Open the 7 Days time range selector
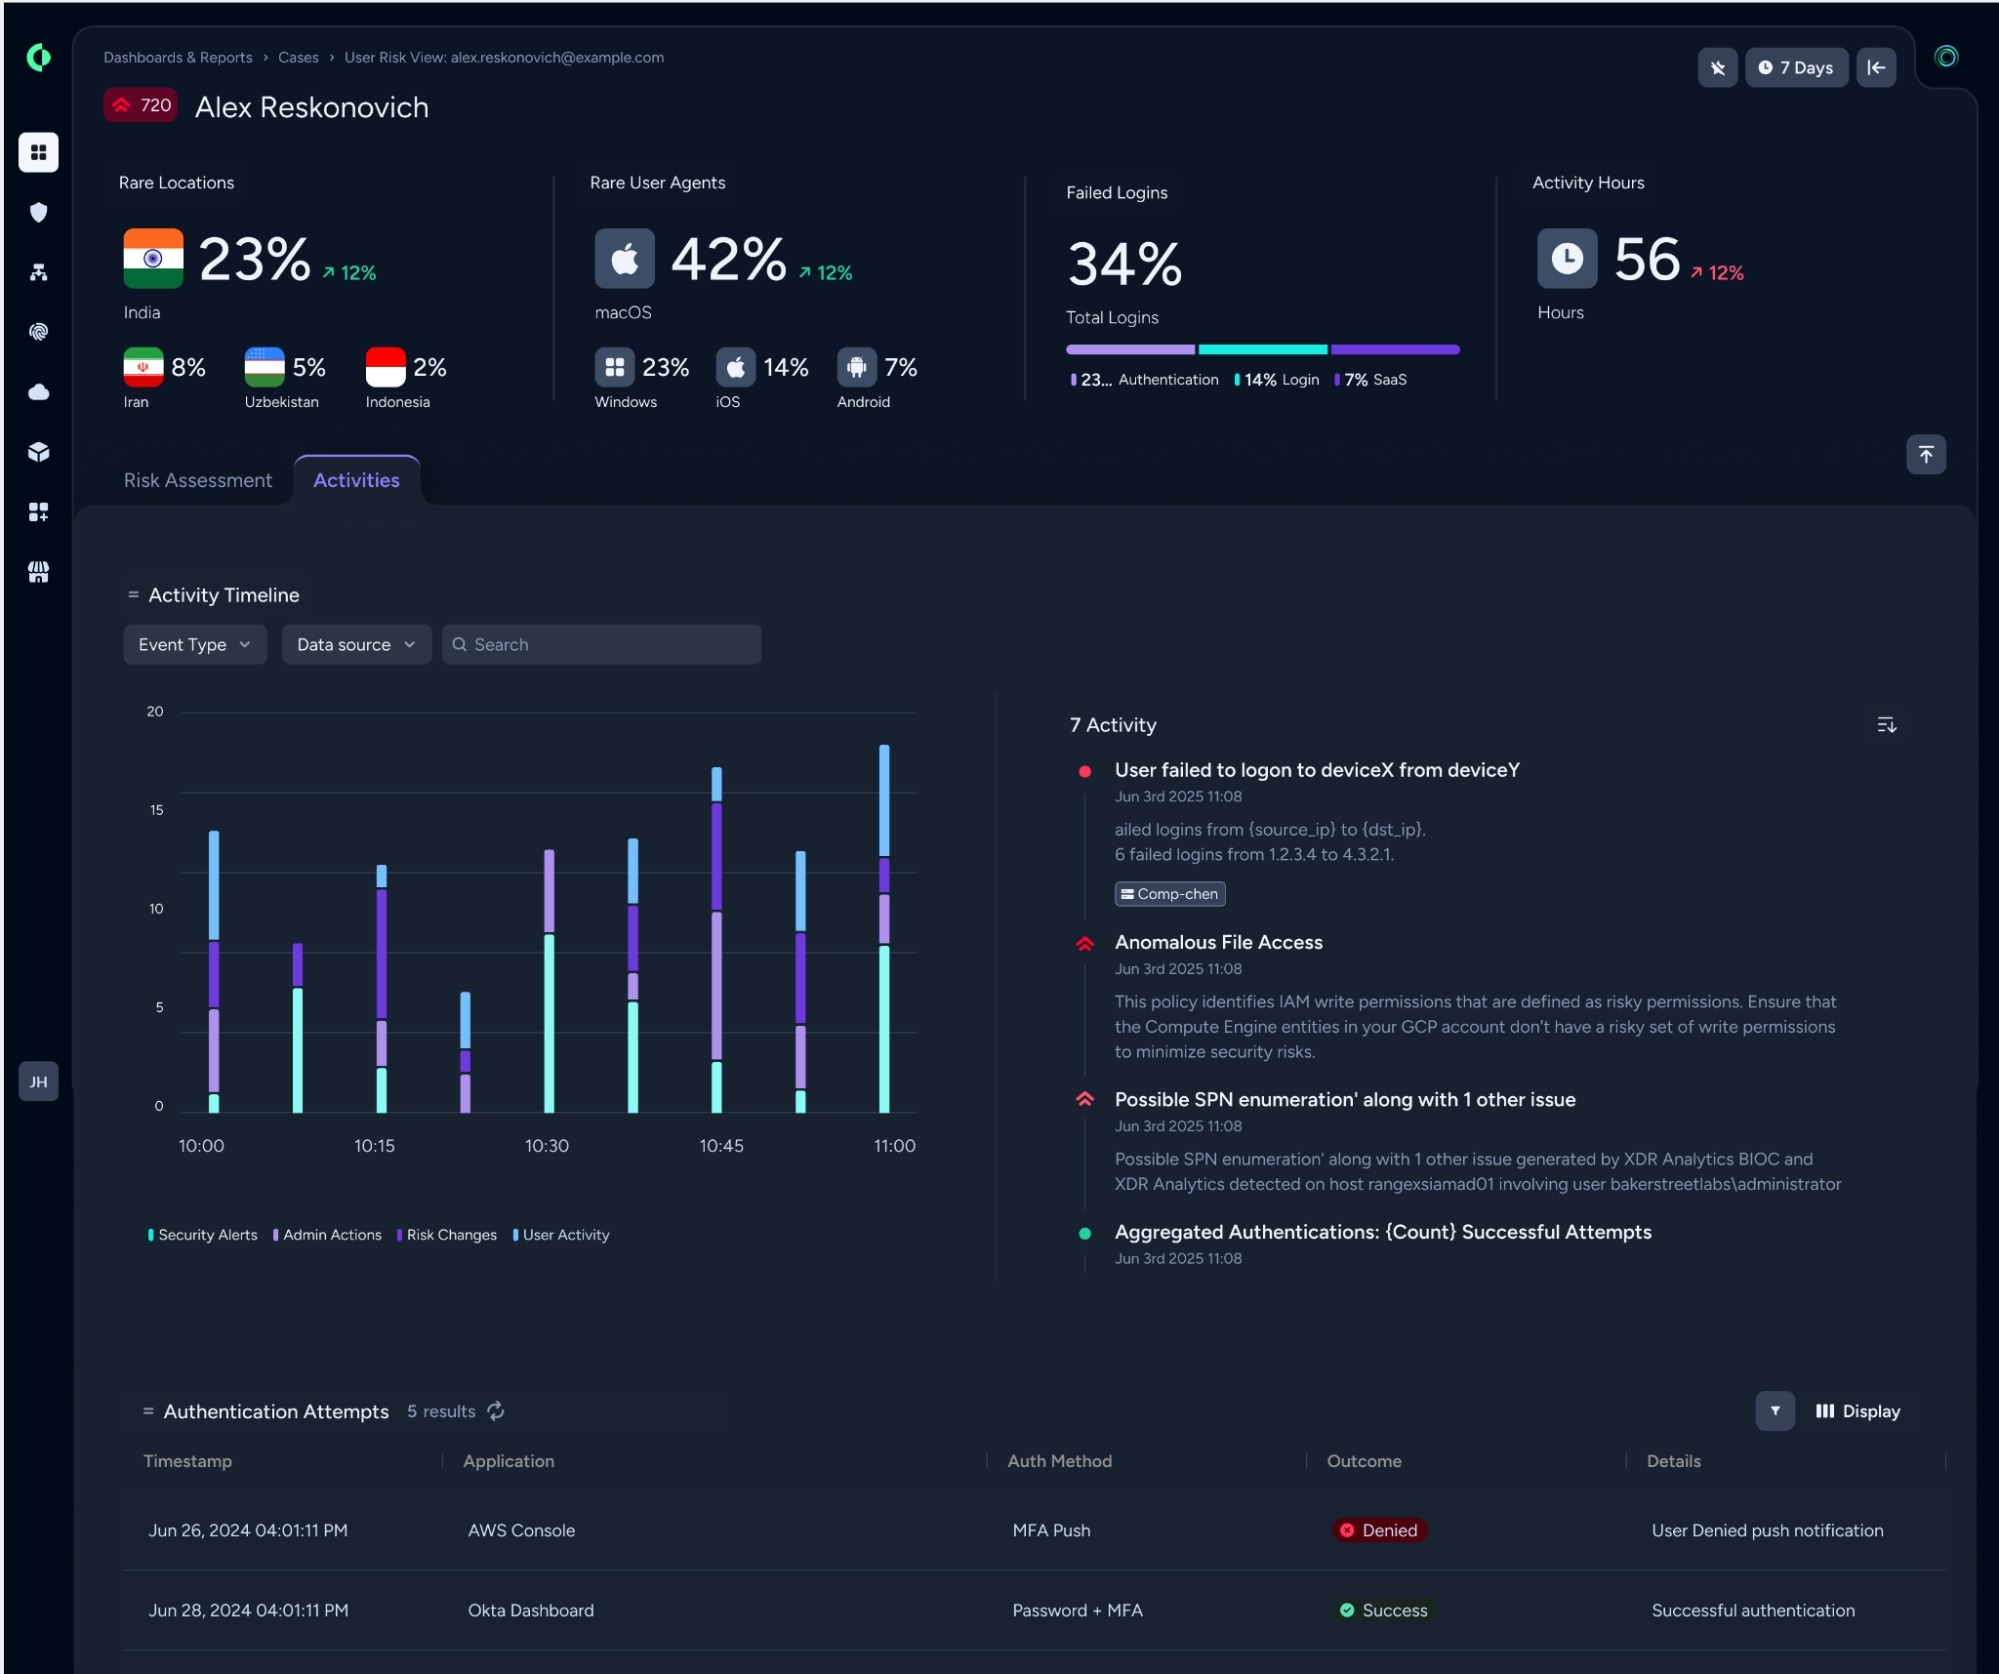Screen dimensions: 1999x1674 point(1796,68)
